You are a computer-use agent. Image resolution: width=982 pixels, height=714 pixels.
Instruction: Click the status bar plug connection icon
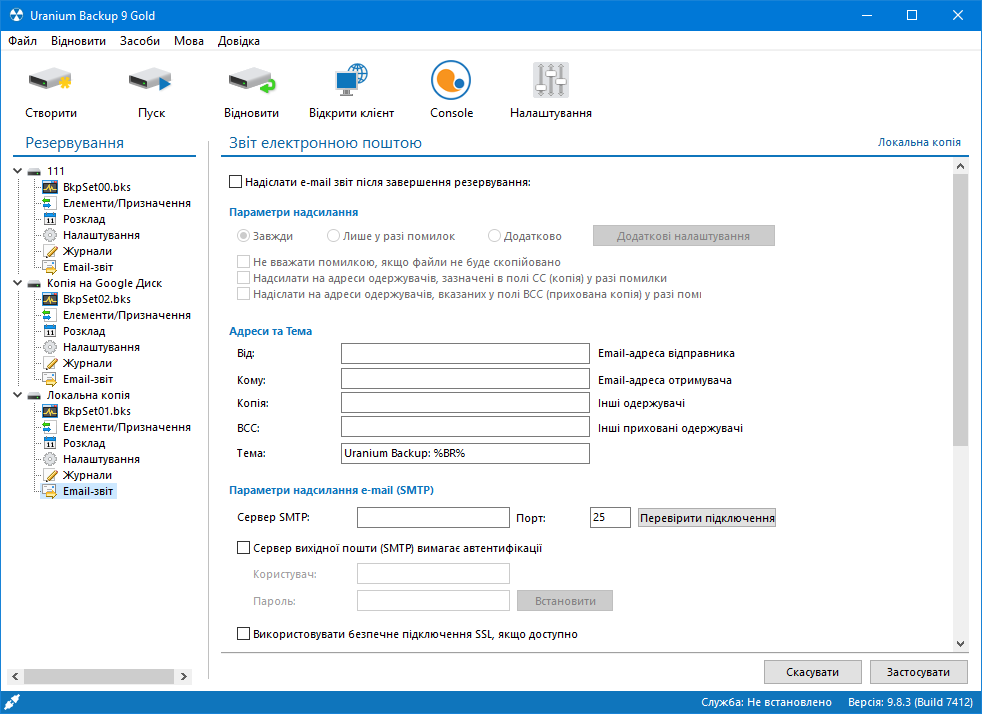(12, 701)
